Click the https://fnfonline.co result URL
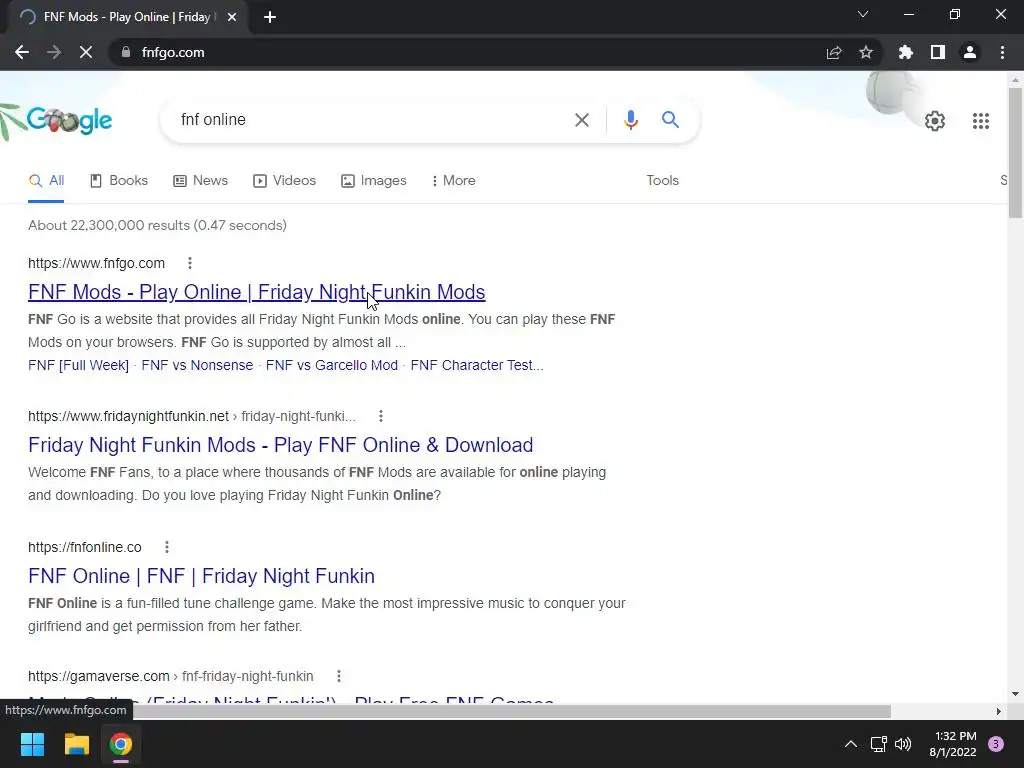Viewport: 1024px width, 768px height. click(85, 547)
